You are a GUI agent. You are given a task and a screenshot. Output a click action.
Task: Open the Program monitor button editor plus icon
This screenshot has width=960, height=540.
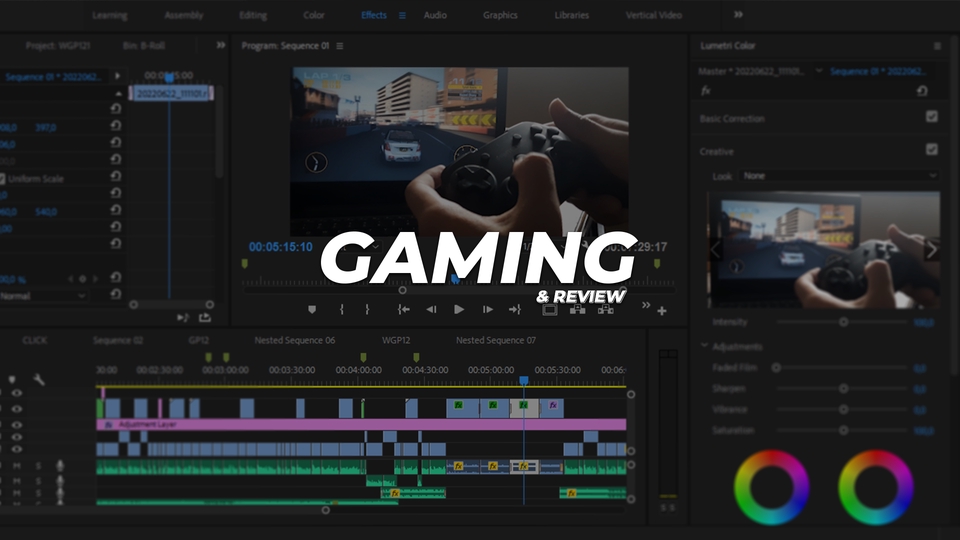(x=662, y=311)
